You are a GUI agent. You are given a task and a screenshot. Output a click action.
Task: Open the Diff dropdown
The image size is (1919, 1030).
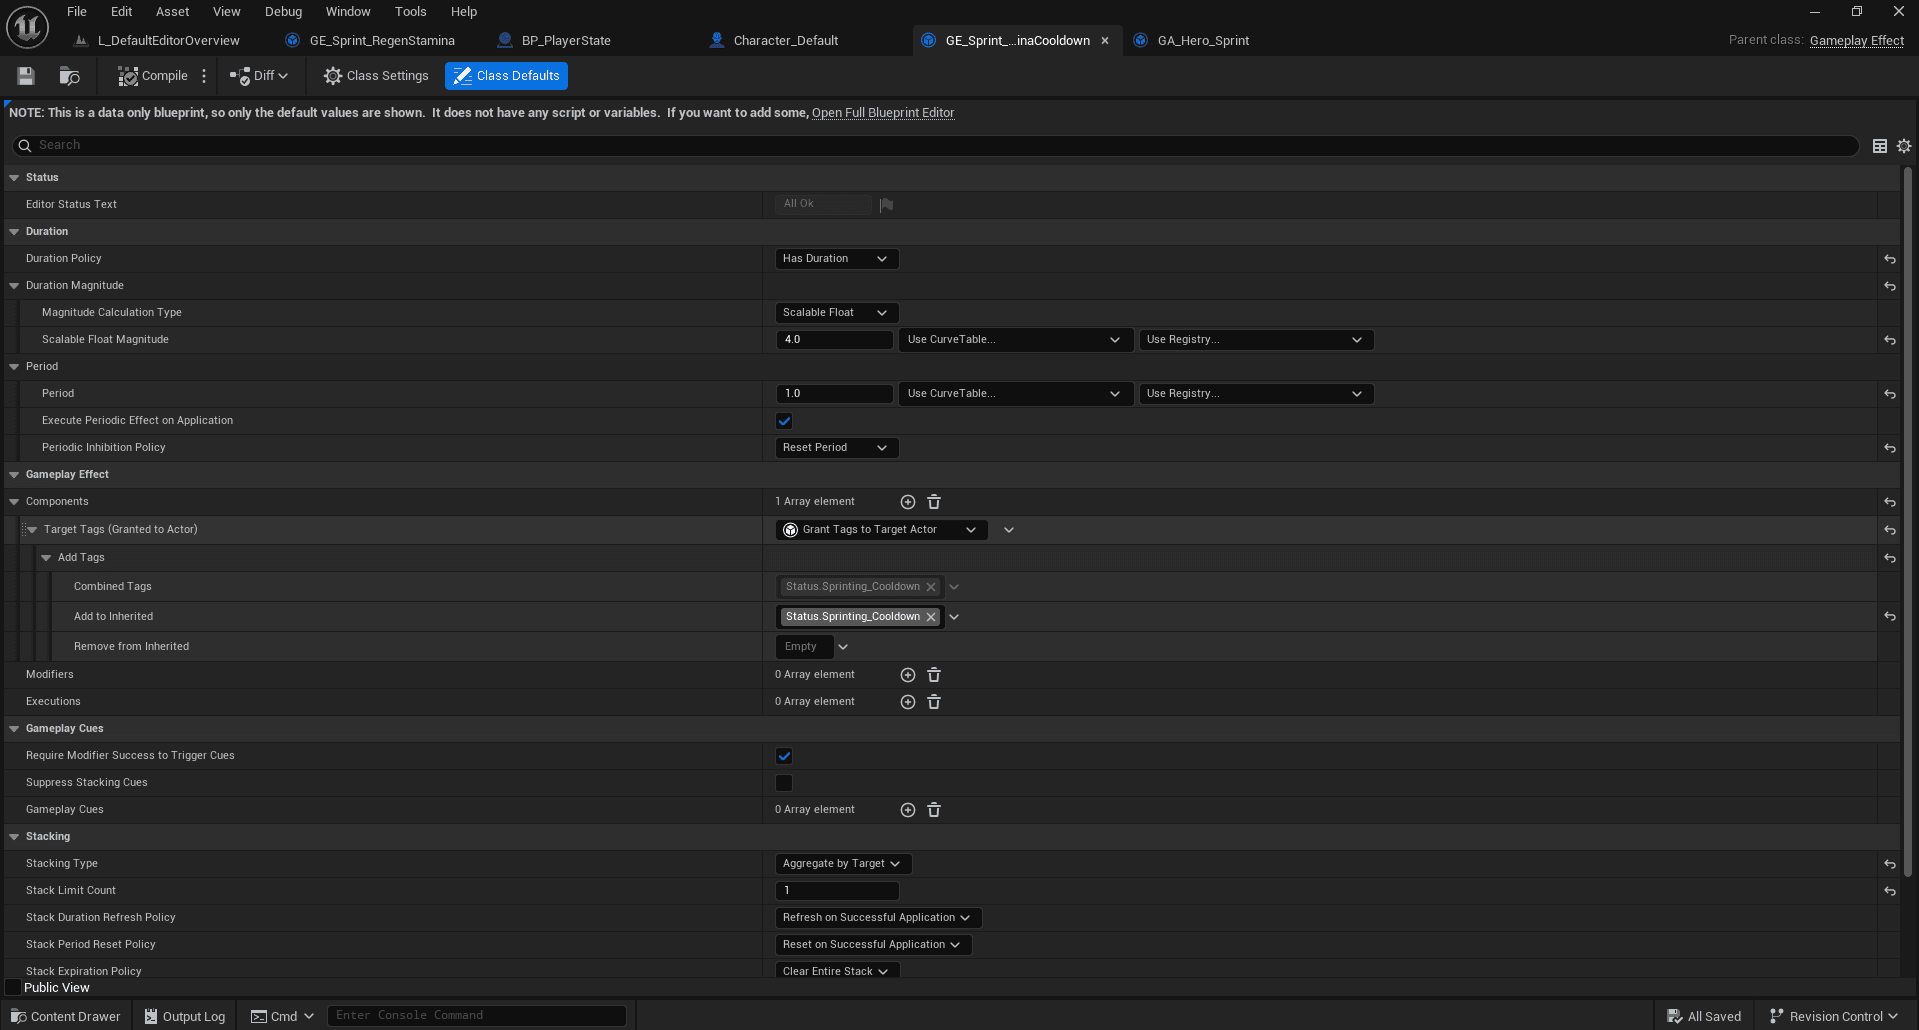(259, 76)
